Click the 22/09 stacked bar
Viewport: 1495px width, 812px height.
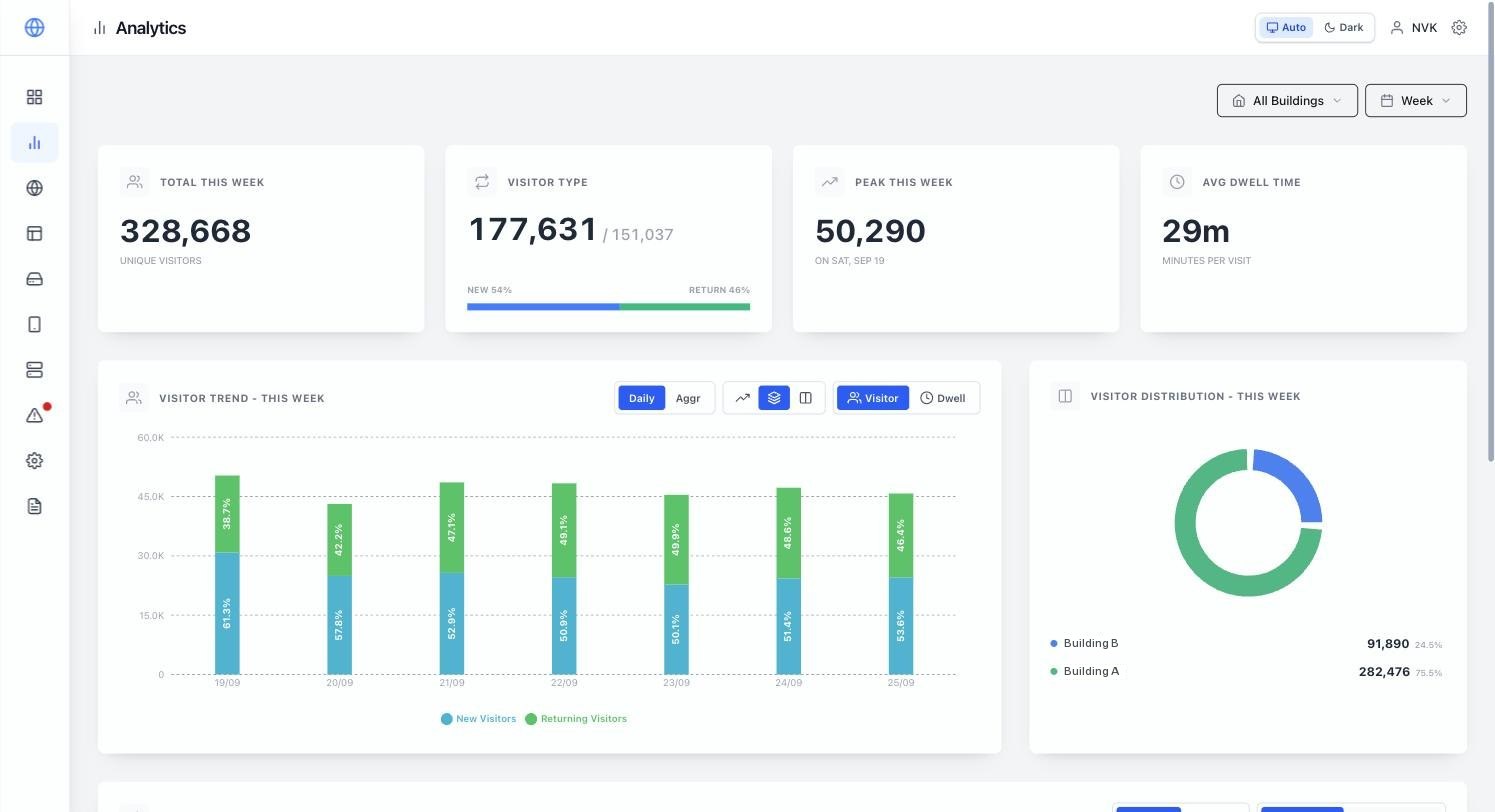564,579
